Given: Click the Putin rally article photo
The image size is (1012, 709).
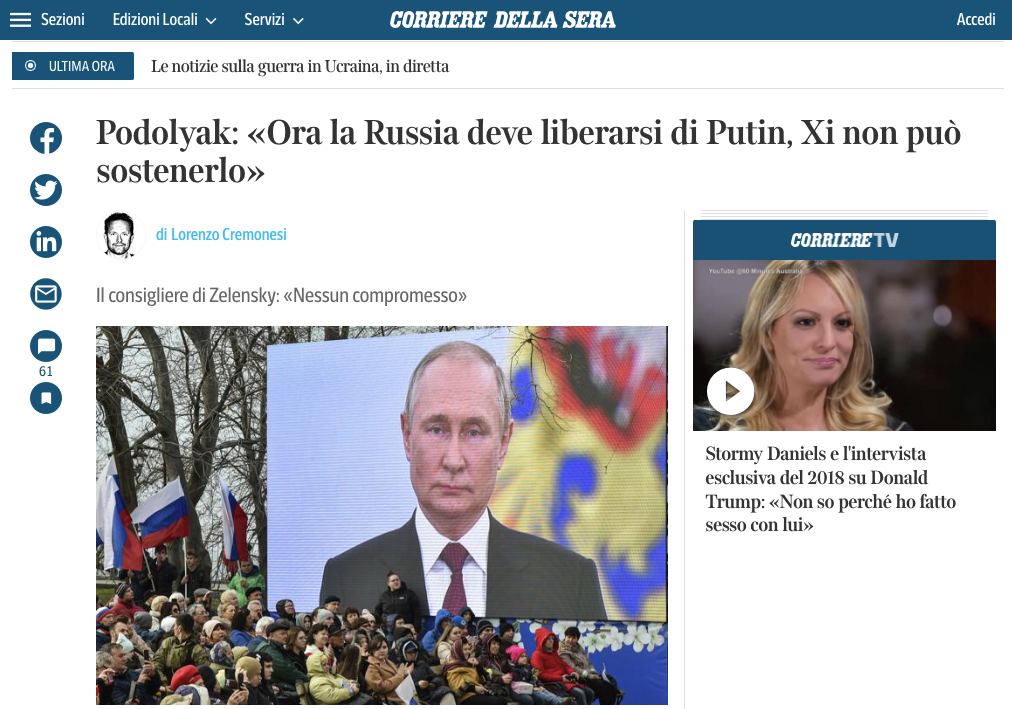Looking at the screenshot, I should pos(382,515).
